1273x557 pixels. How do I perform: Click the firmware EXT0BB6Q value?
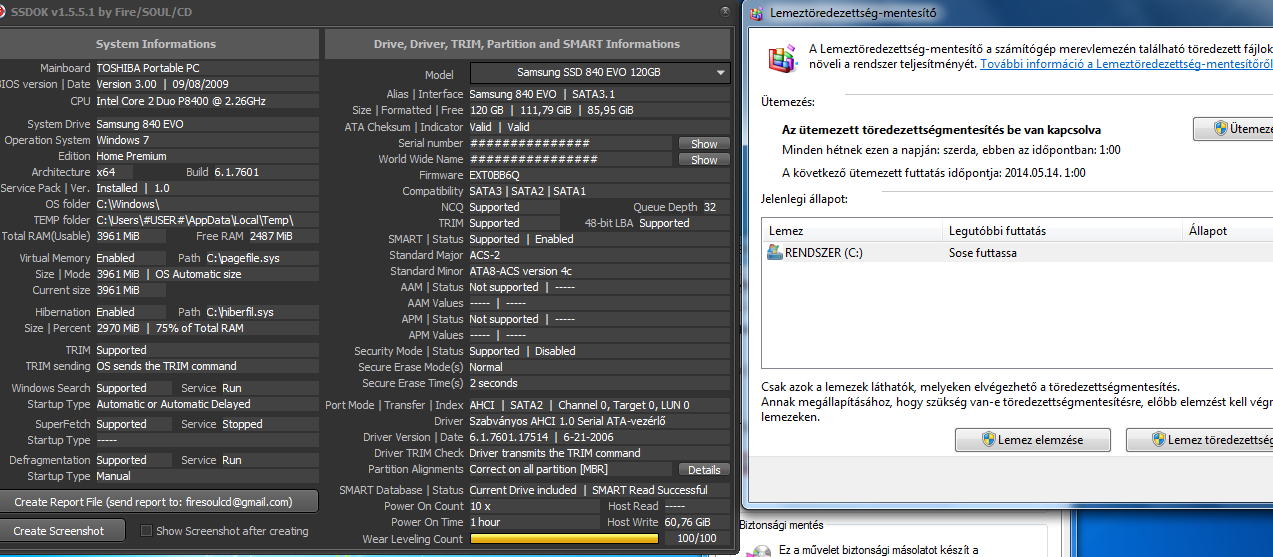coord(494,175)
